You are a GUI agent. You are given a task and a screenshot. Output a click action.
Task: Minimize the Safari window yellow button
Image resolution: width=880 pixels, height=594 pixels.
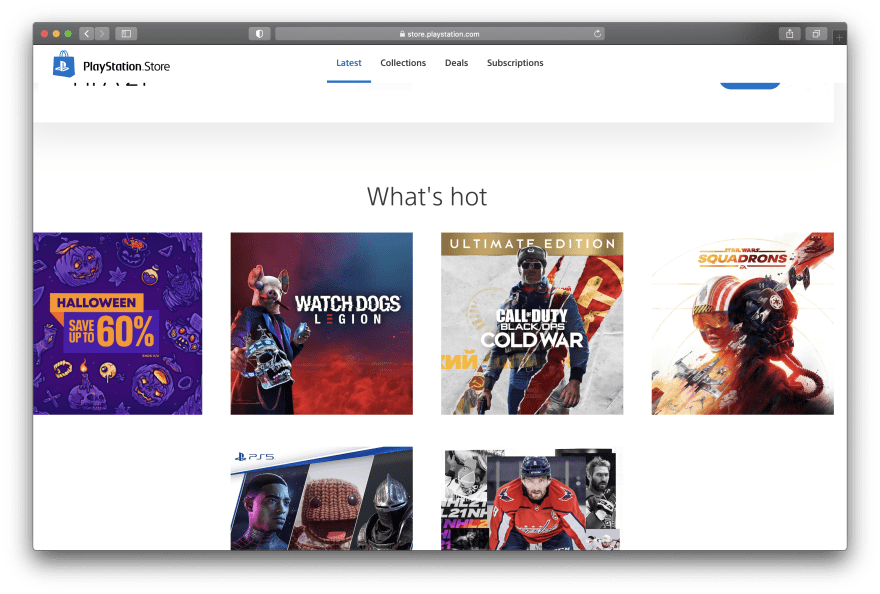click(x=56, y=34)
